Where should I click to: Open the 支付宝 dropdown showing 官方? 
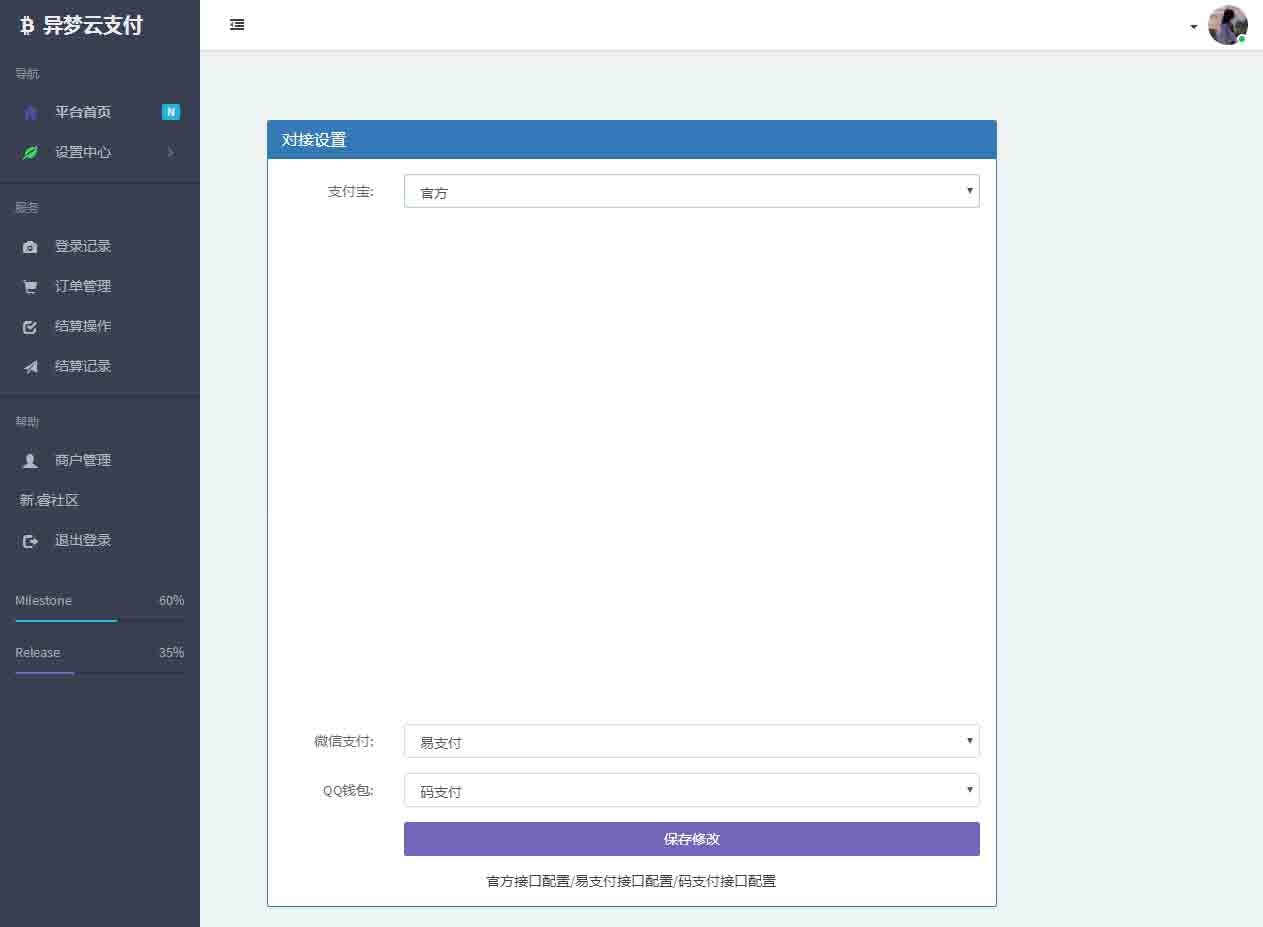click(x=691, y=191)
